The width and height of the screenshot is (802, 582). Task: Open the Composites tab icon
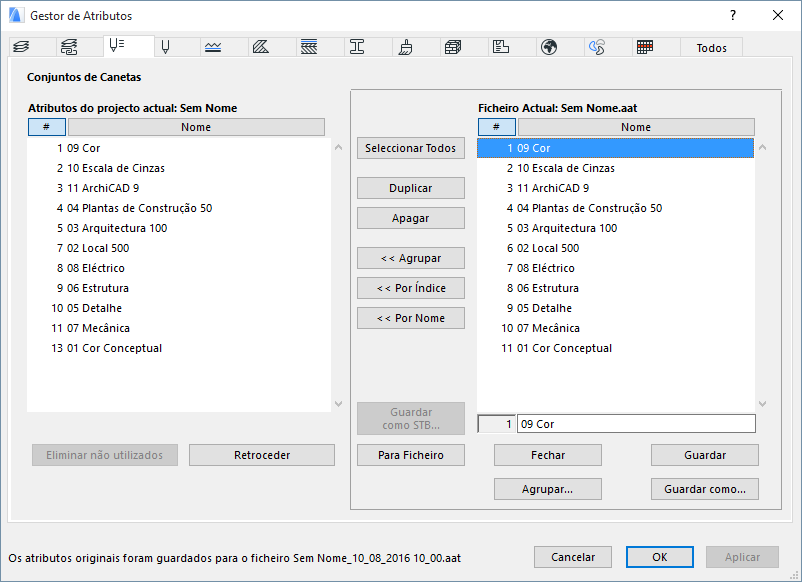(309, 47)
